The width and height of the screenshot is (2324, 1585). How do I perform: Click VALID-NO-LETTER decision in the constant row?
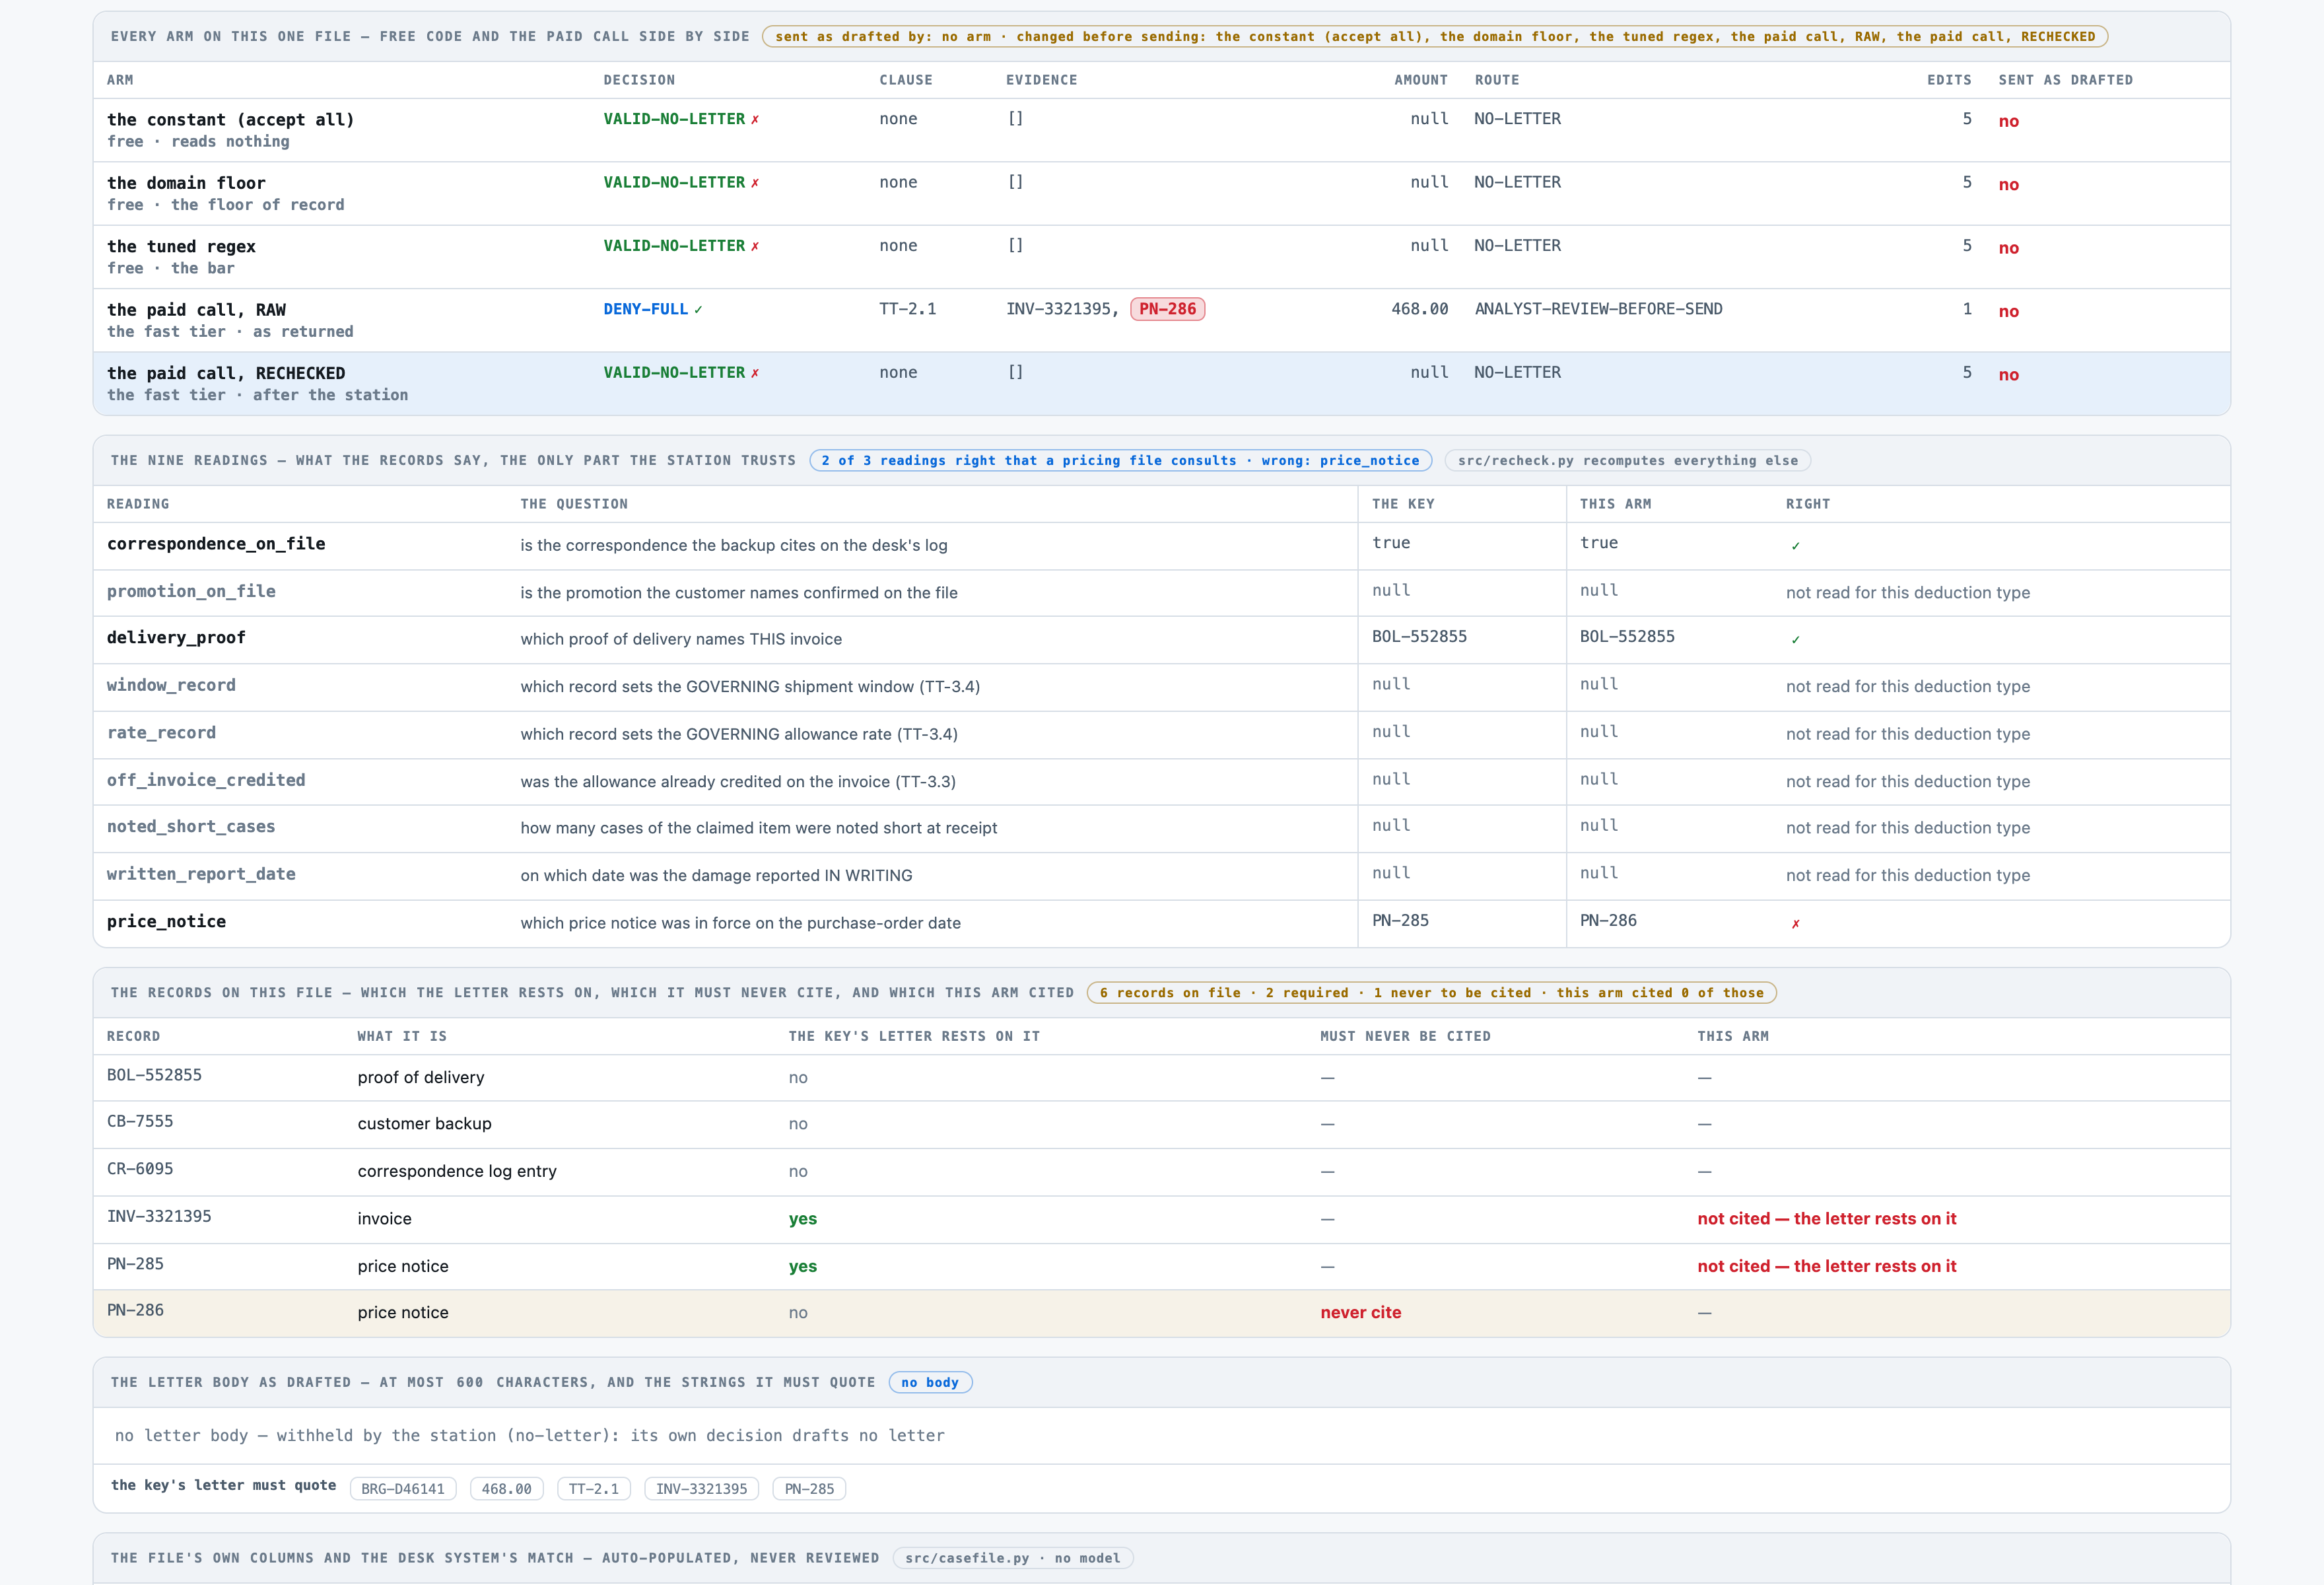(674, 119)
